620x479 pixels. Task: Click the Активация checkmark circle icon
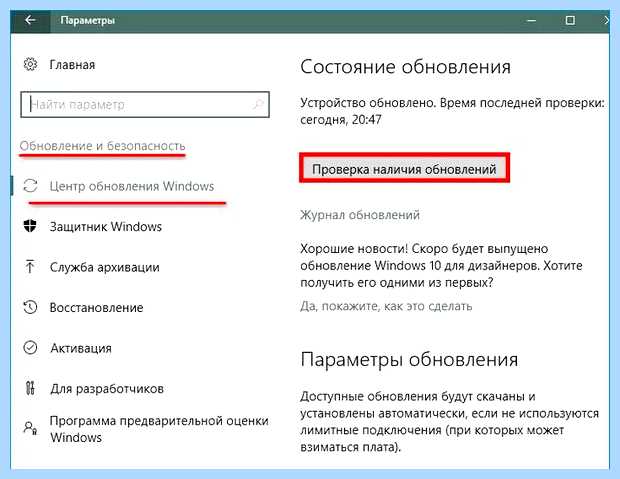(x=30, y=348)
